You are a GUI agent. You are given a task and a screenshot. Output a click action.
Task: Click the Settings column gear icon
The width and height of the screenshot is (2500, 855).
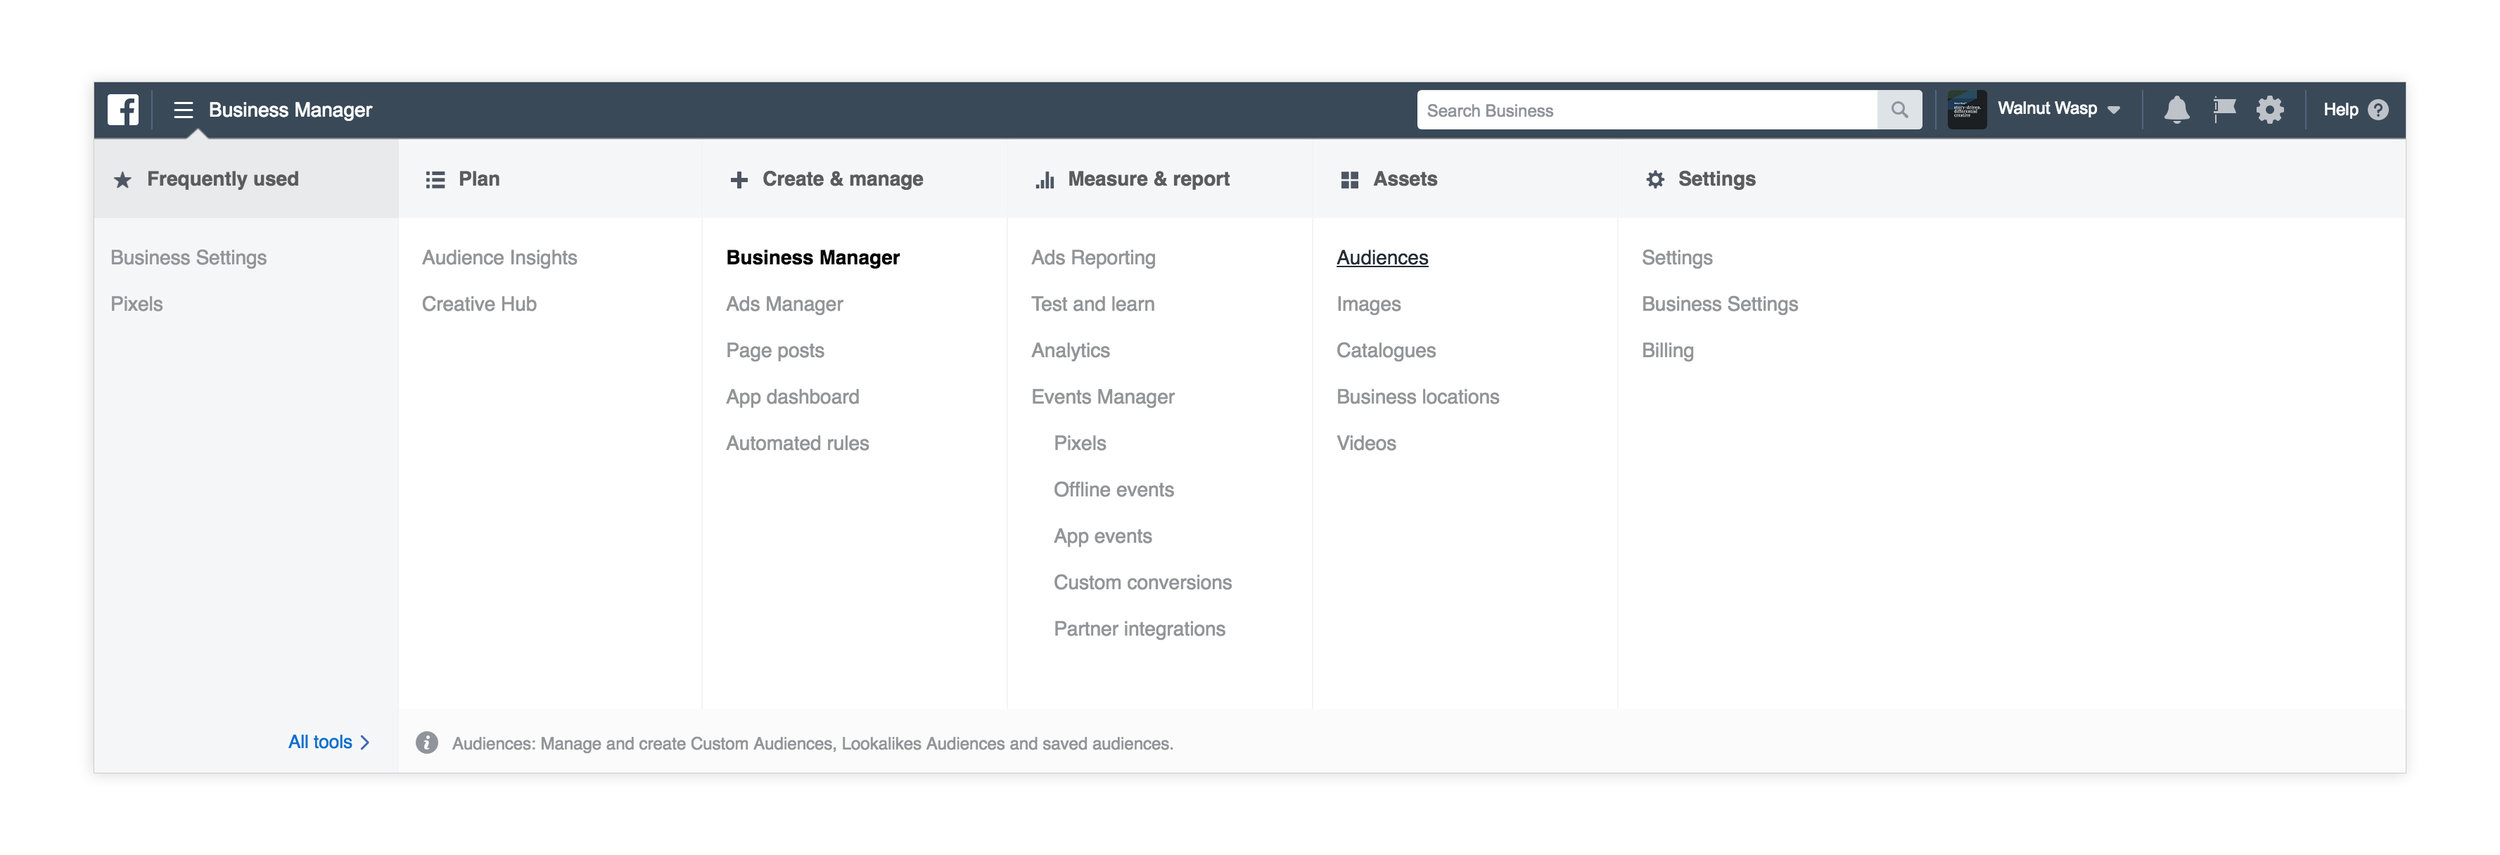(1655, 180)
